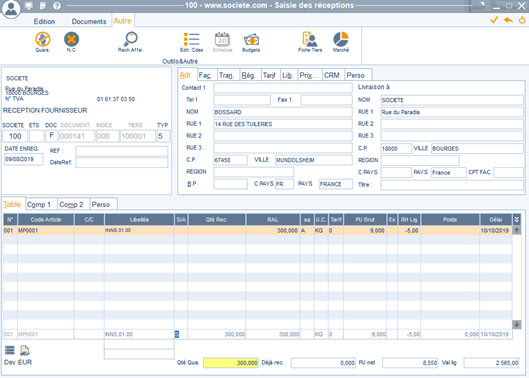Select table row 001 MP0001
The height and width of the screenshot is (378, 529).
(258, 231)
